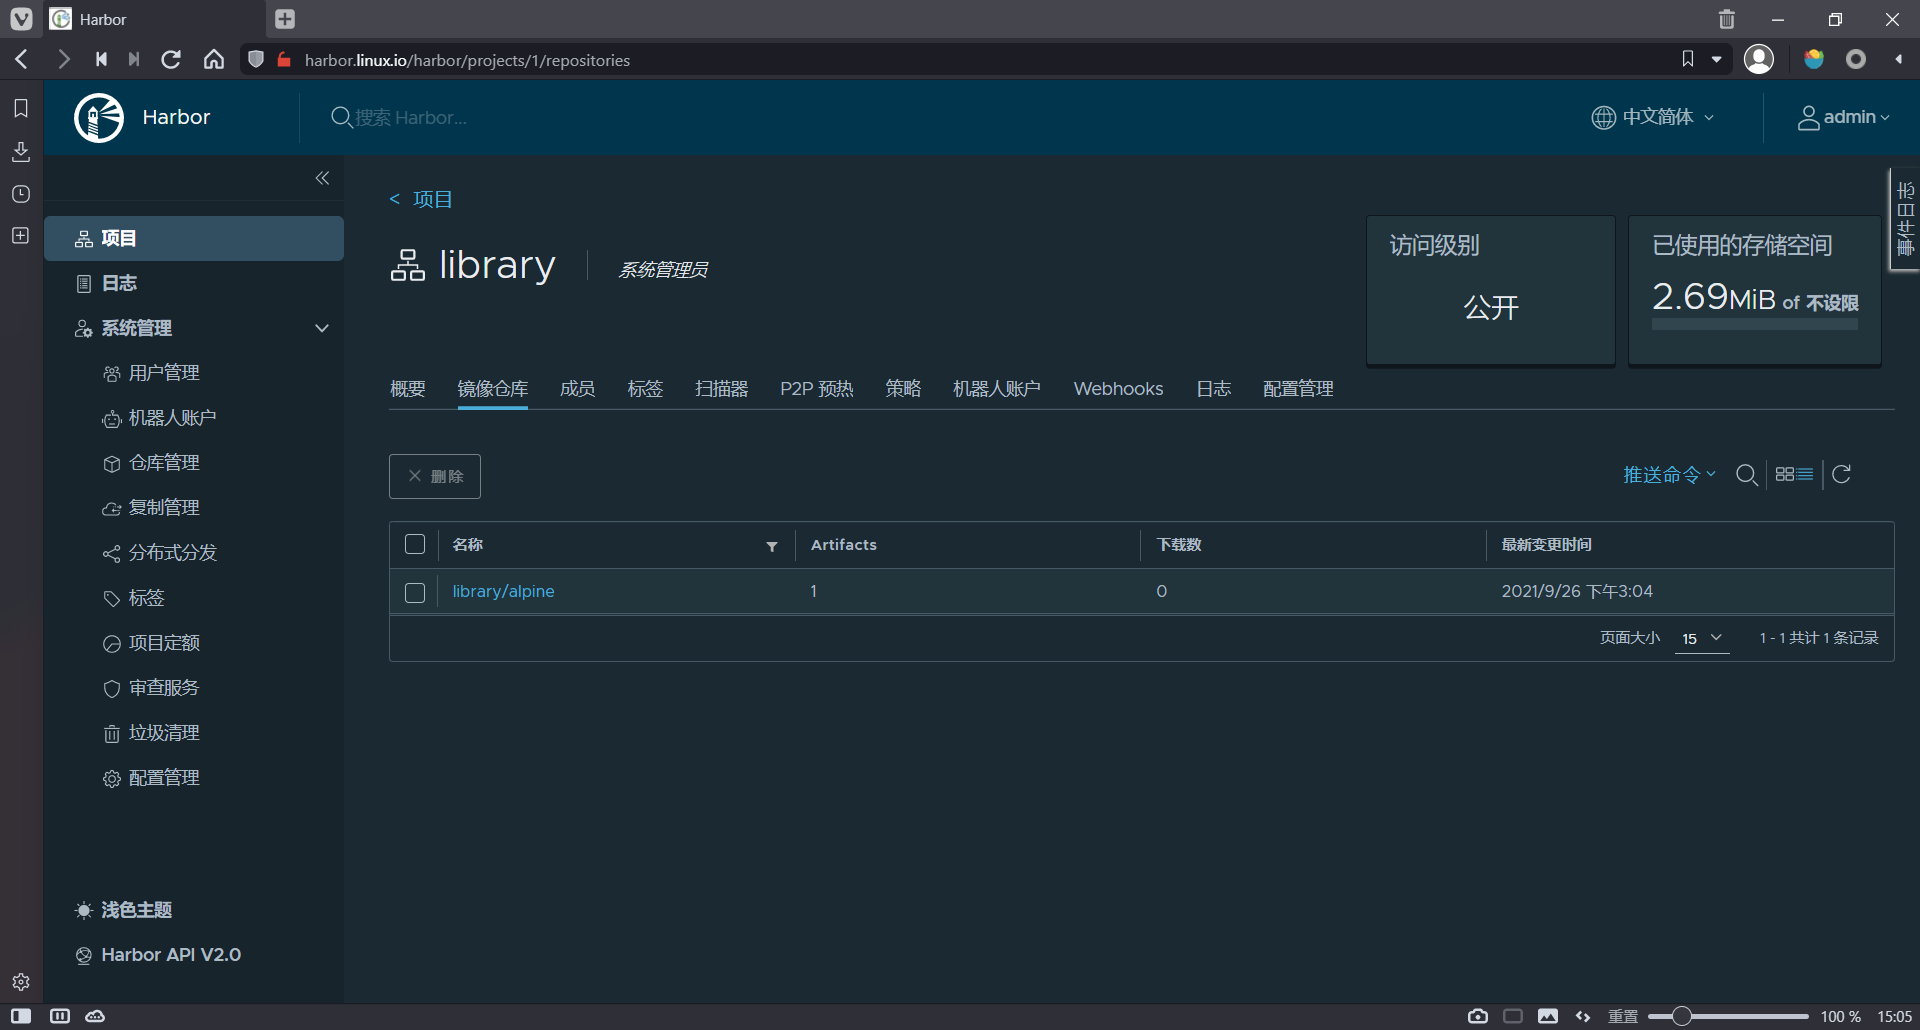Select all repositories checkbox in header
The height and width of the screenshot is (1030, 1920).
415,544
